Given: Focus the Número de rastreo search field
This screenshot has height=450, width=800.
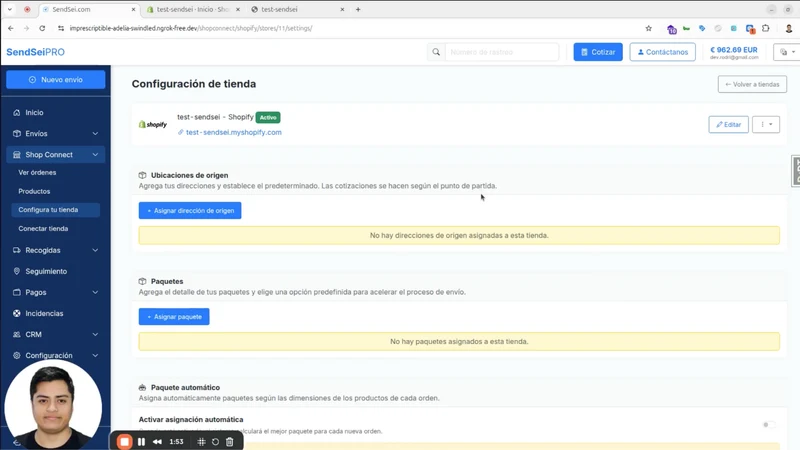Looking at the screenshot, I should click(502, 52).
